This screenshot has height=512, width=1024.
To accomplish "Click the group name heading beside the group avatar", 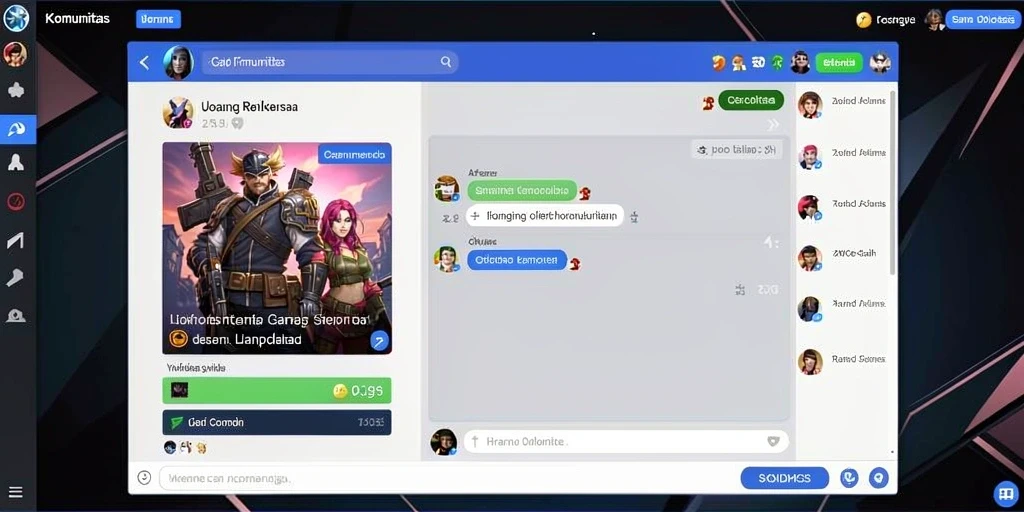I will [249, 106].
